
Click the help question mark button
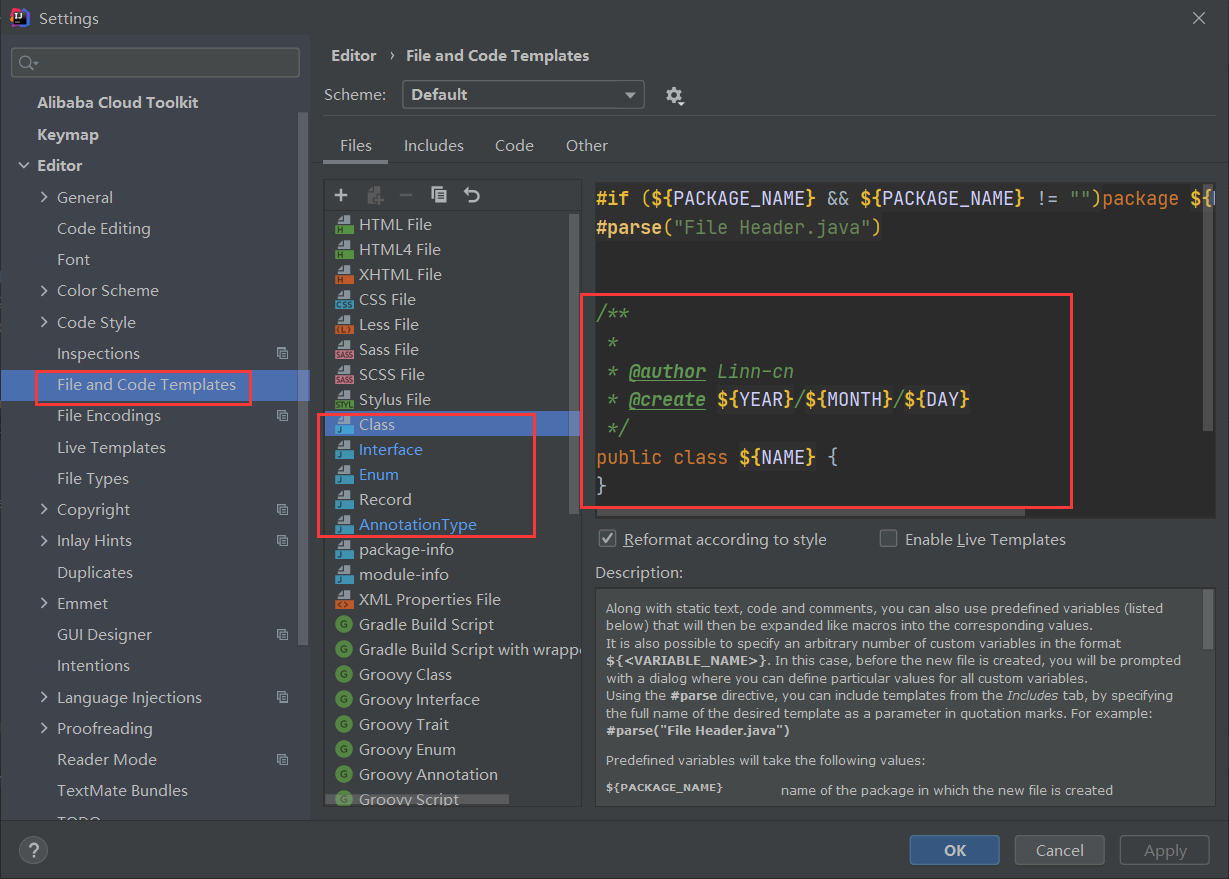point(33,851)
